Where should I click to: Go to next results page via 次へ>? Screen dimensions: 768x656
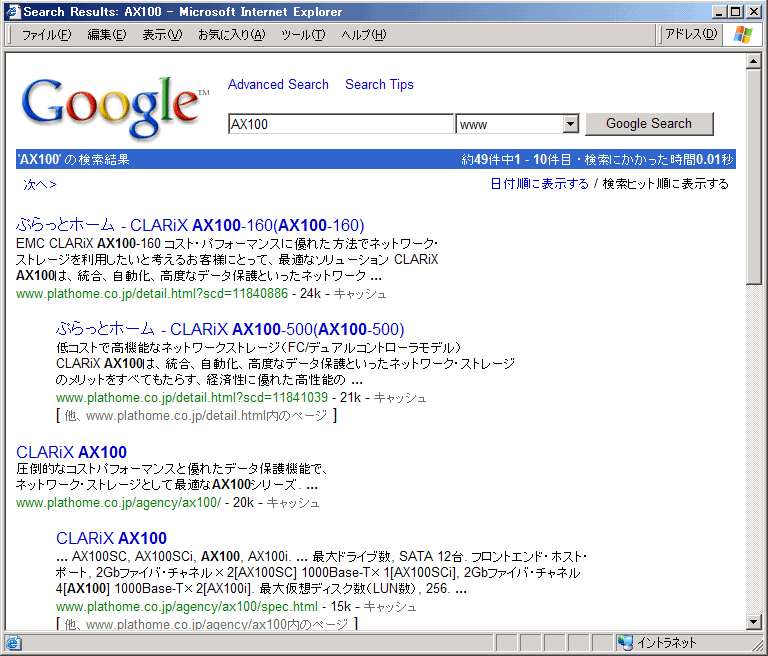(40, 185)
